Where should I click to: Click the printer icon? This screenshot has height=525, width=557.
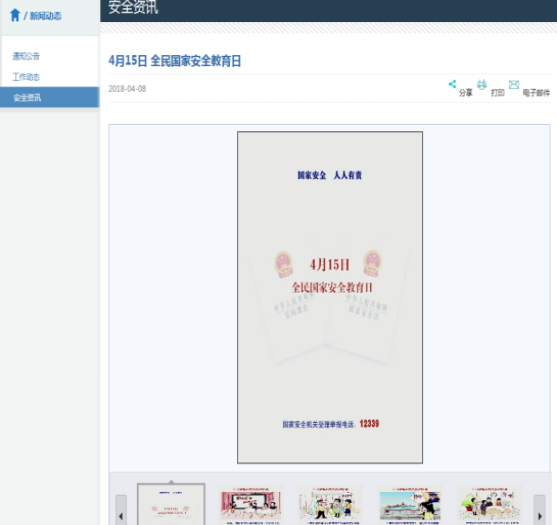pyautogui.click(x=482, y=85)
